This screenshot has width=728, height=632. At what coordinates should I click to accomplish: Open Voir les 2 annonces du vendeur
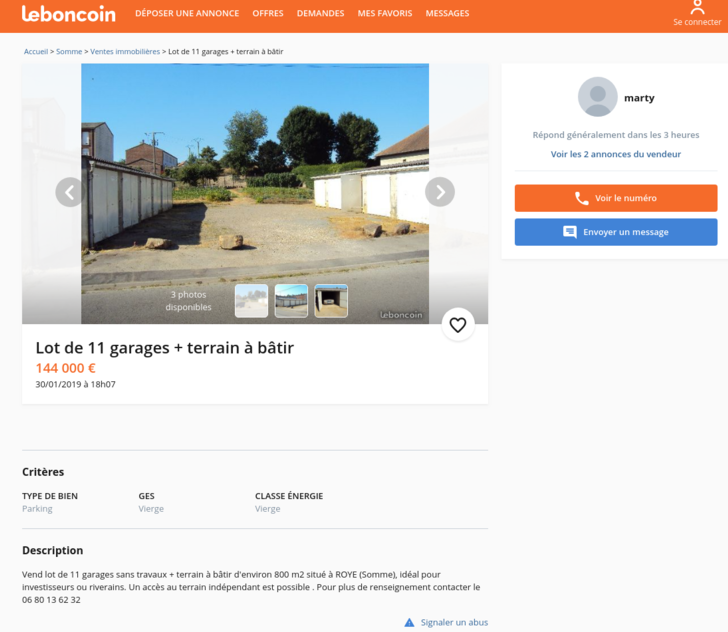click(x=616, y=154)
